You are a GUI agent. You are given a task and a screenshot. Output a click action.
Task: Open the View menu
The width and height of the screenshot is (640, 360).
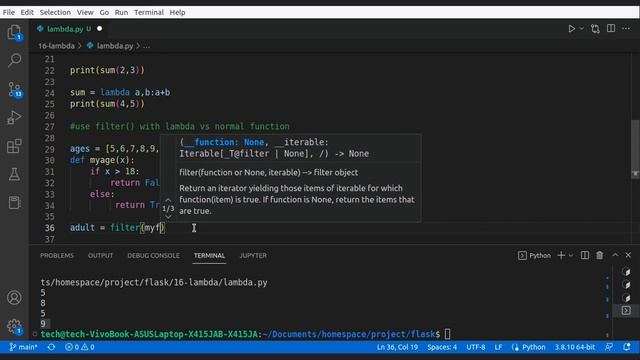85,12
